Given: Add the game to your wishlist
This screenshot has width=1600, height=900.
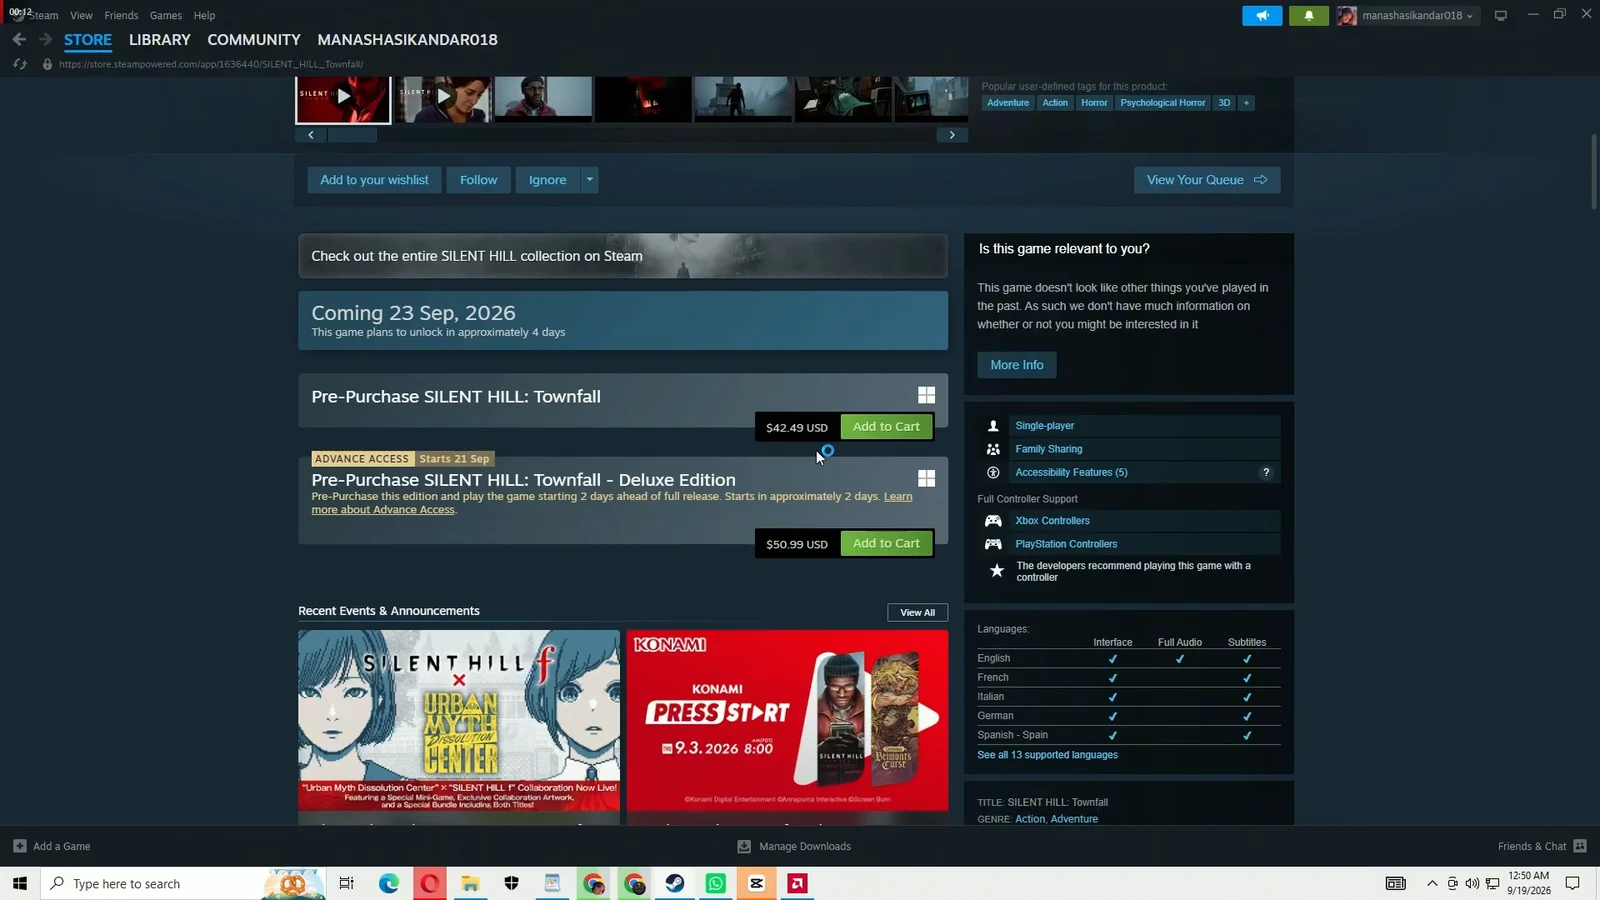Looking at the screenshot, I should point(374,180).
